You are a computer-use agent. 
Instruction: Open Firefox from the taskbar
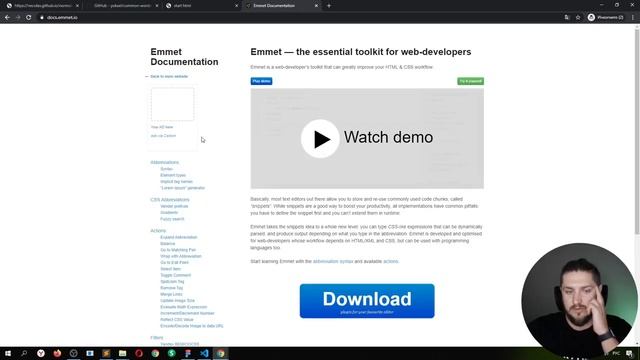pyautogui.click(x=57, y=353)
